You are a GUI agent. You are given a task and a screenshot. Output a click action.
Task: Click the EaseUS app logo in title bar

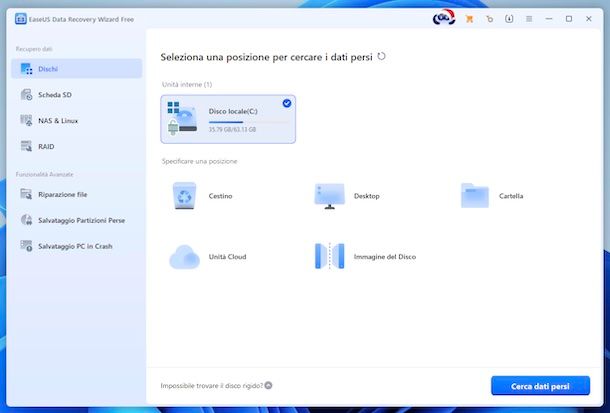21,19
